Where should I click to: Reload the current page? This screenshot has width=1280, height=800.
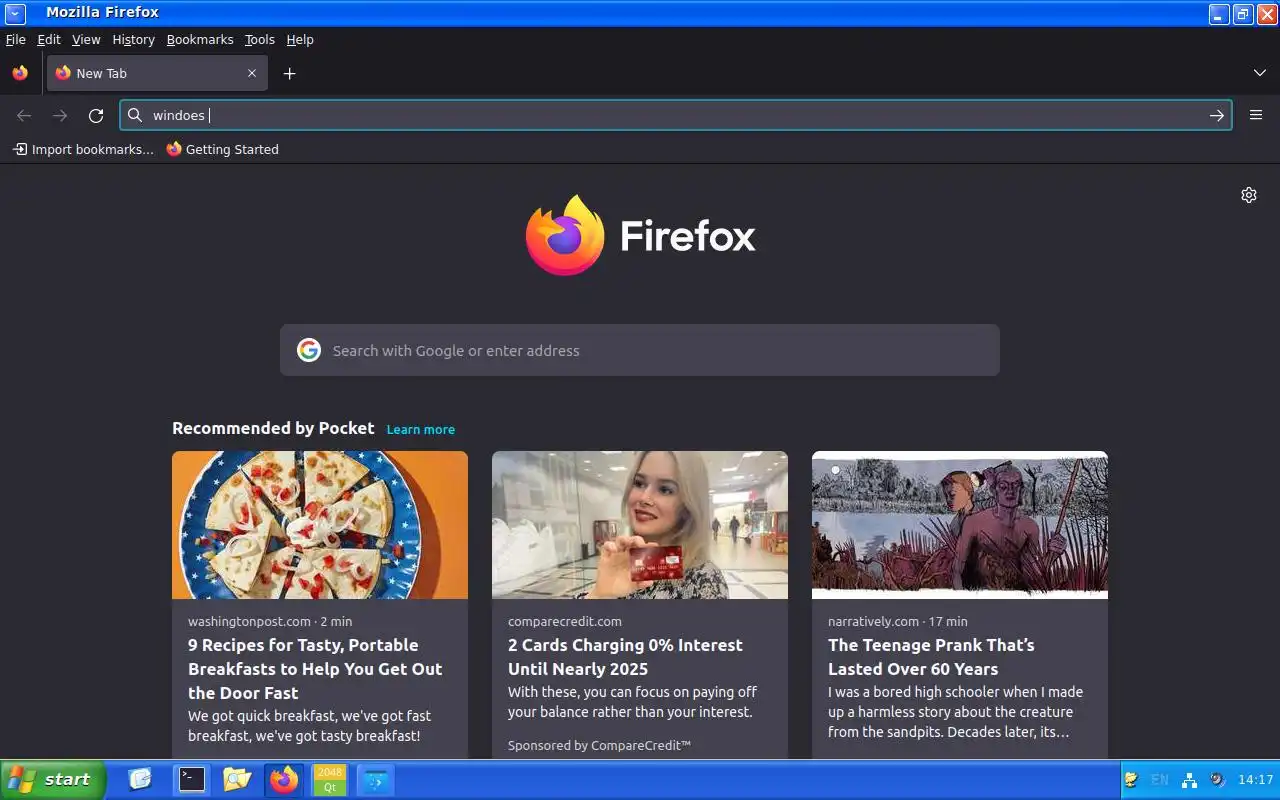(96, 115)
